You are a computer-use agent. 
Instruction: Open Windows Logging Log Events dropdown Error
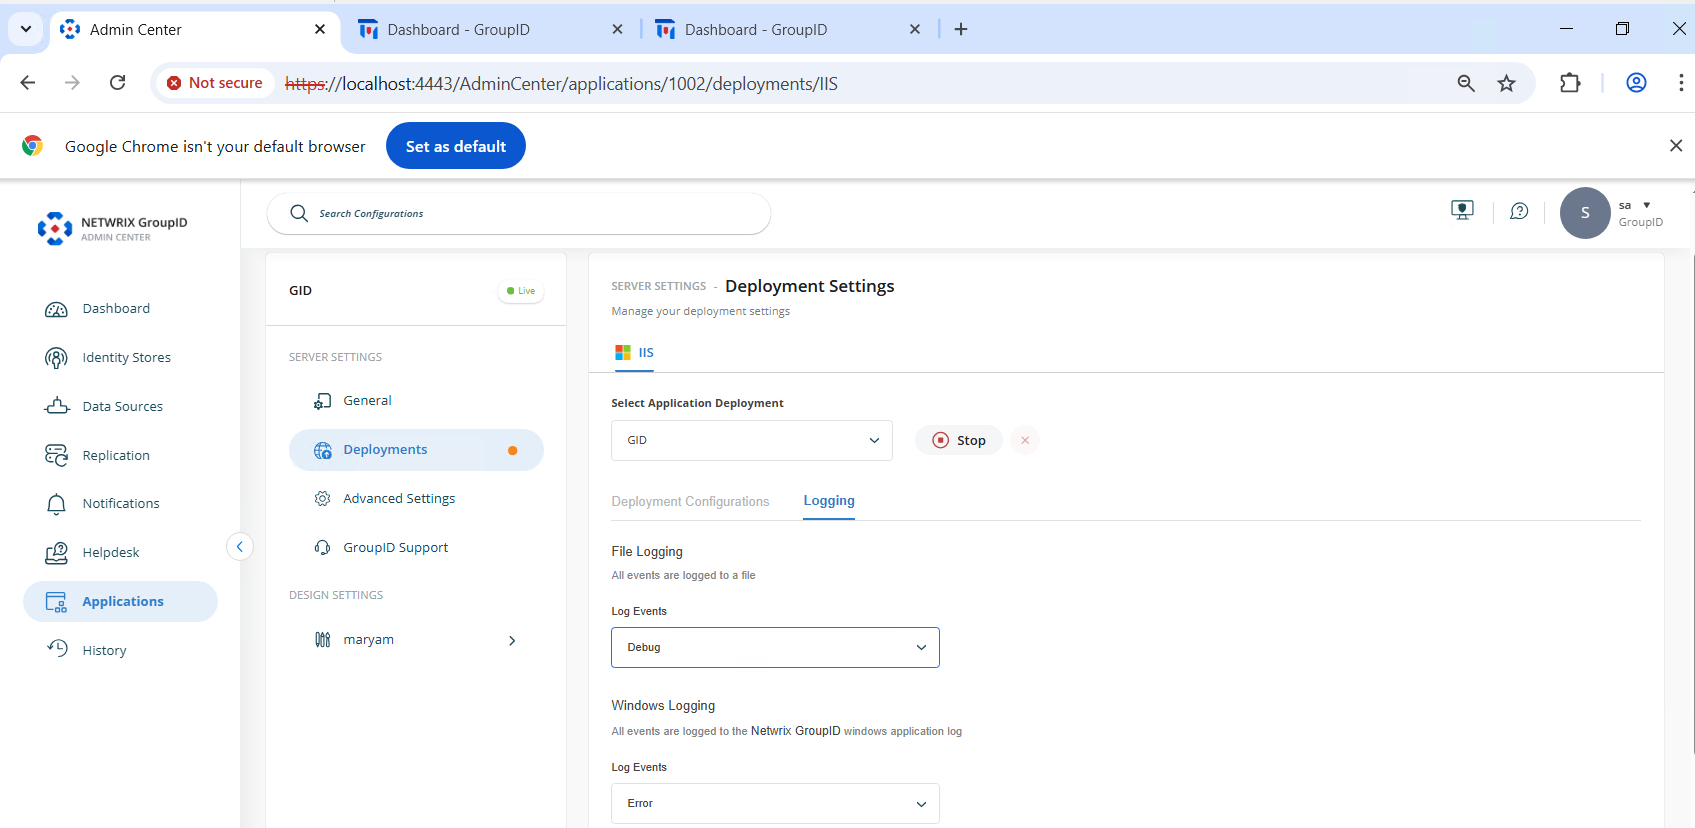tap(775, 804)
